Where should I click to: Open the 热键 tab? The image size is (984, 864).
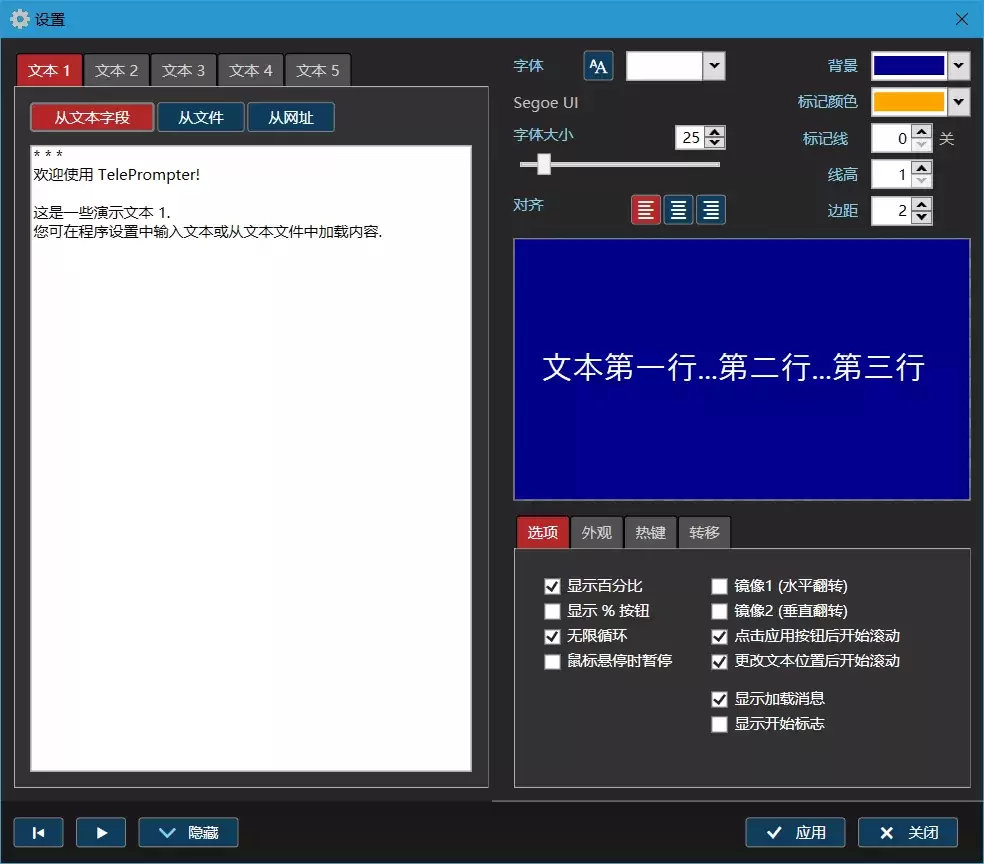[650, 533]
